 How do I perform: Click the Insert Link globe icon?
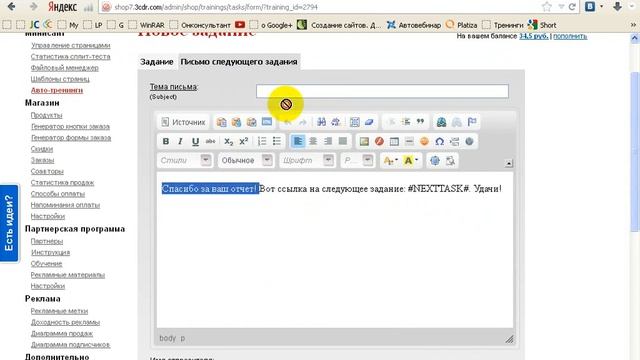coord(441,122)
